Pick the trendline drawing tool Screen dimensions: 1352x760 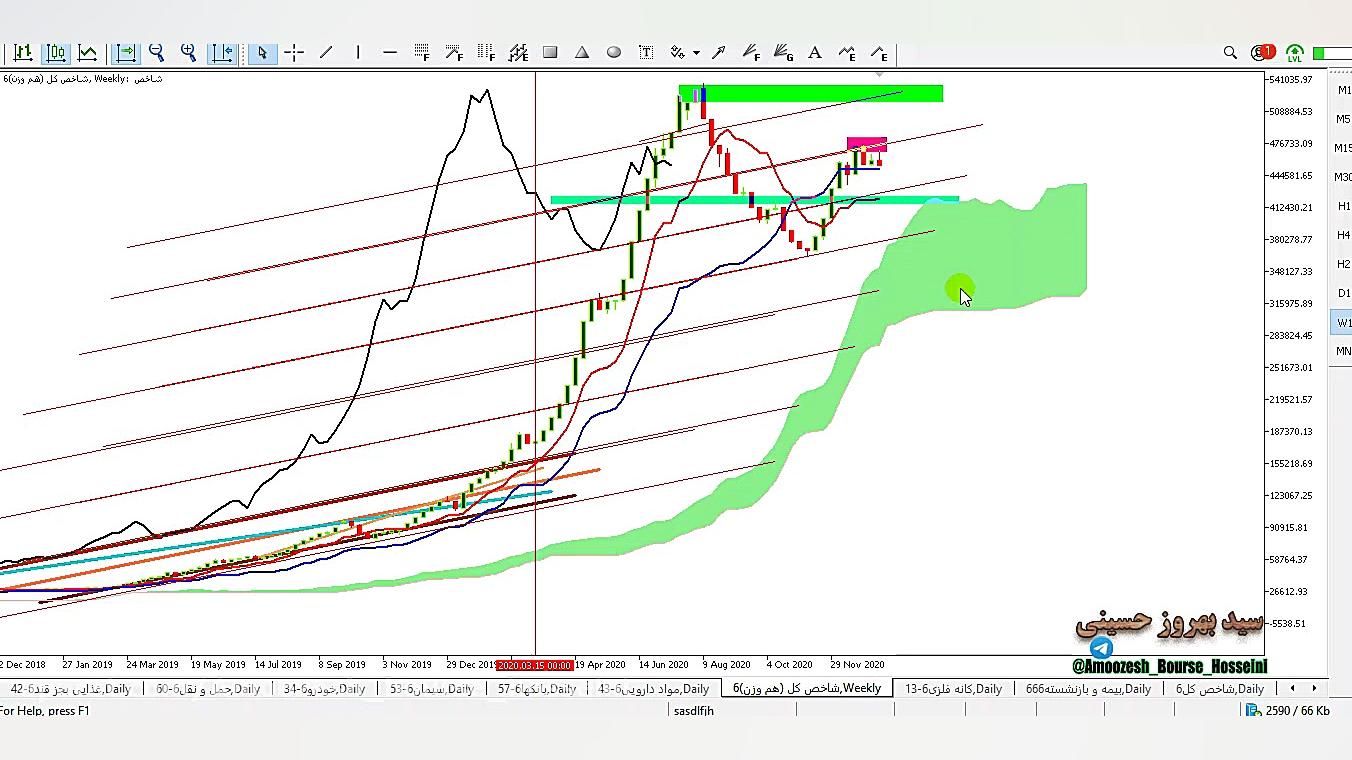click(x=326, y=53)
